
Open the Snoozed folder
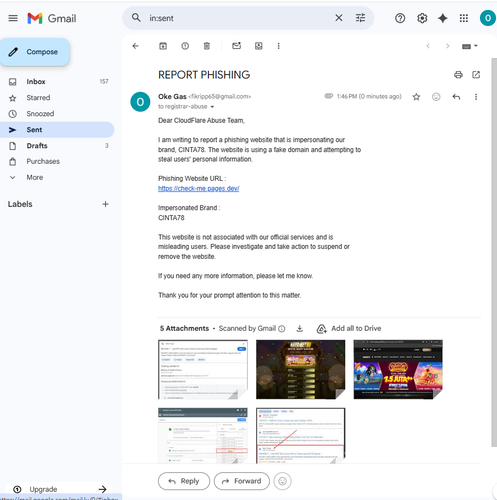click(x=57, y=114)
